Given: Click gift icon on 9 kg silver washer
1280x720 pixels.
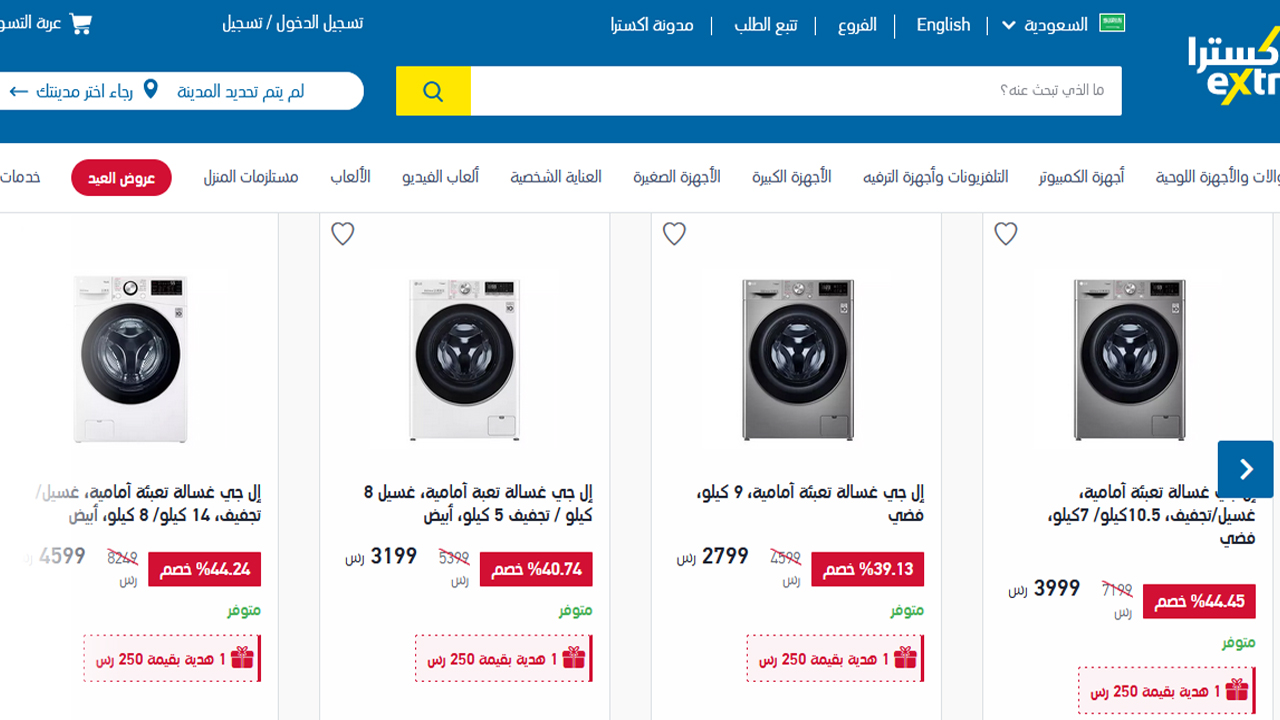Looking at the screenshot, I should 905,658.
